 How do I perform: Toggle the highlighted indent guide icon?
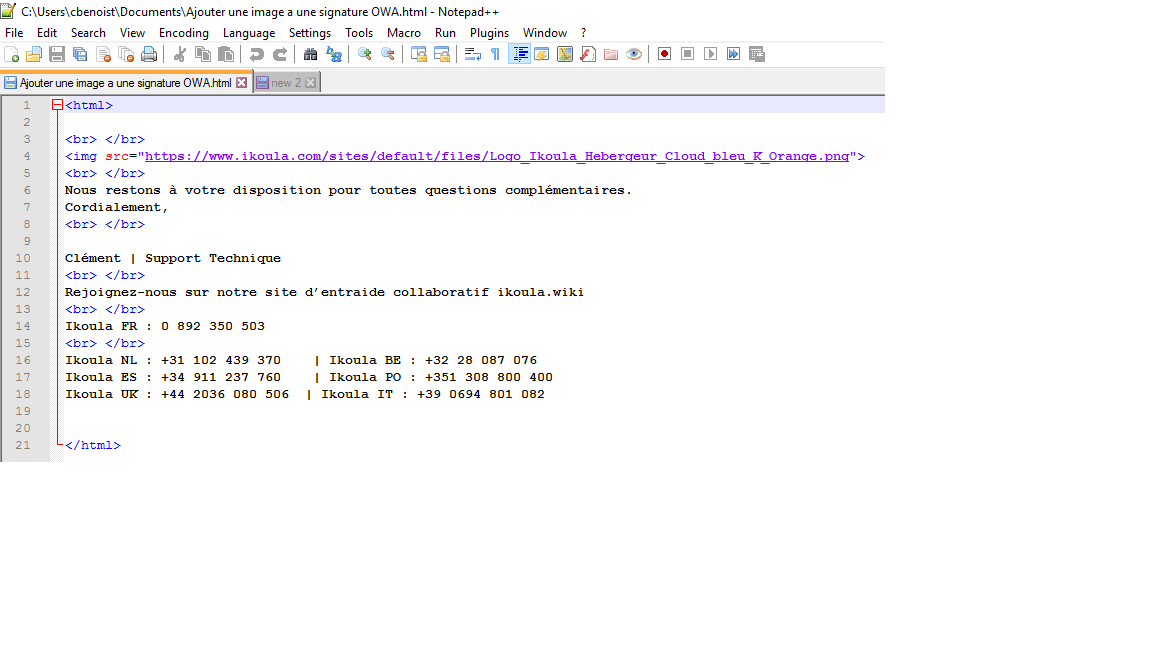519,54
